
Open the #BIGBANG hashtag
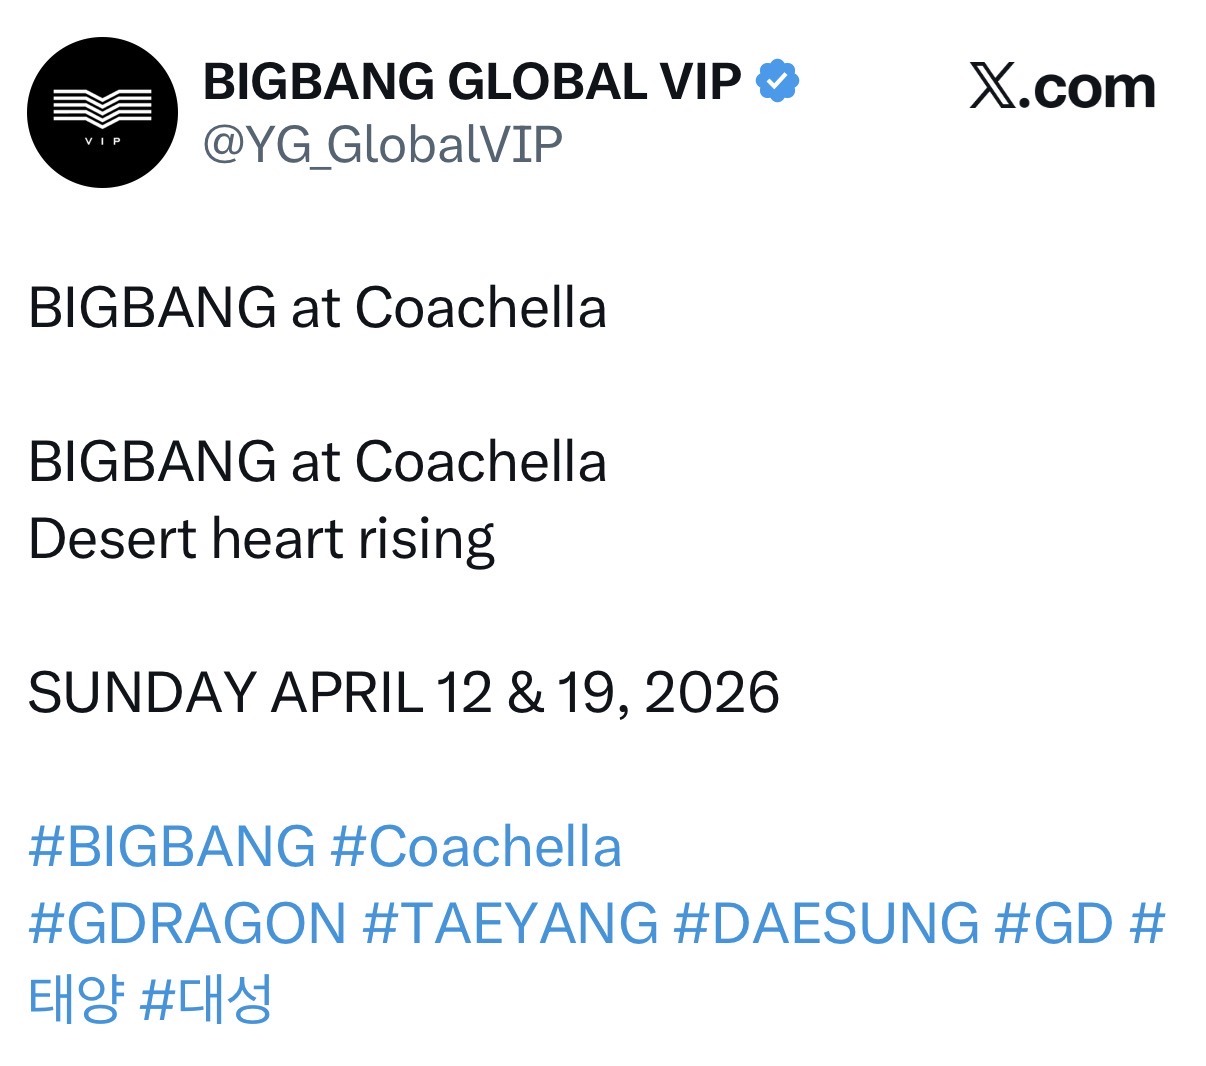pyautogui.click(x=172, y=847)
